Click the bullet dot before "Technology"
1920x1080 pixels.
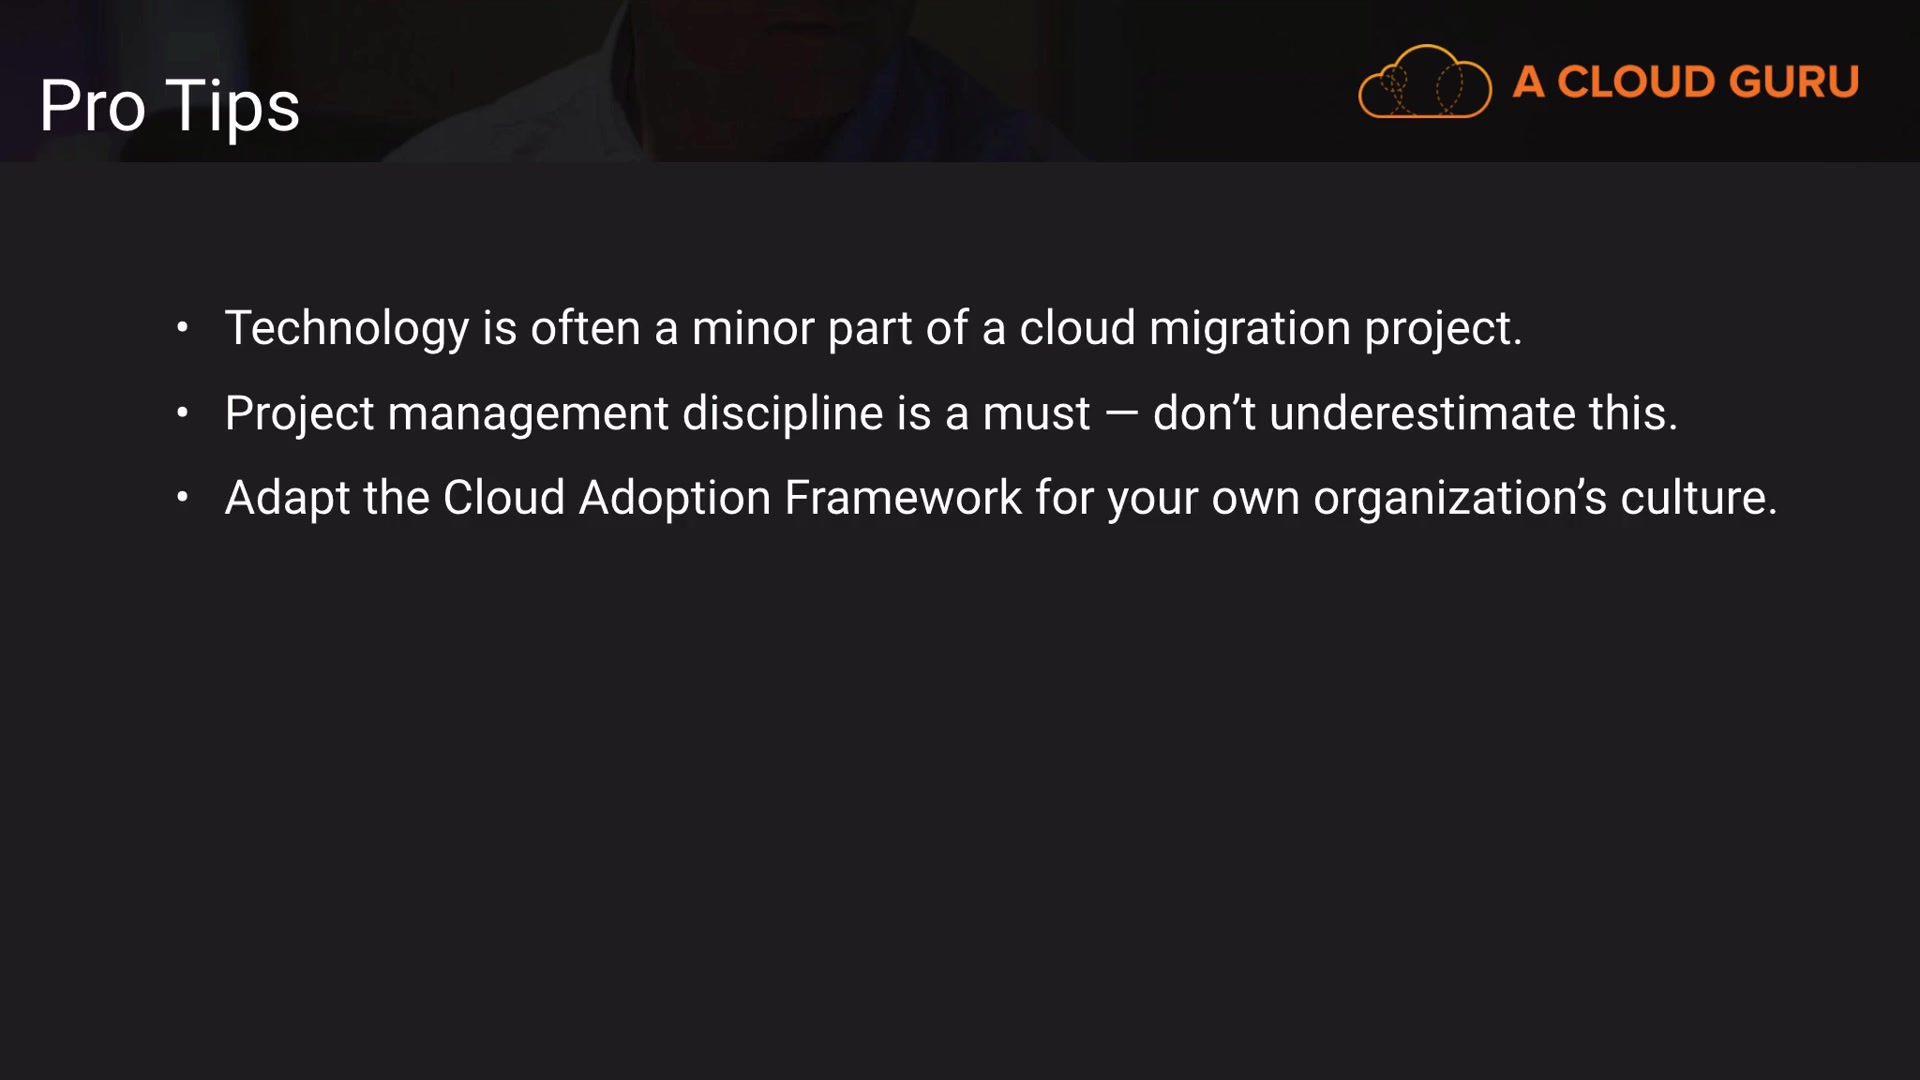point(182,328)
